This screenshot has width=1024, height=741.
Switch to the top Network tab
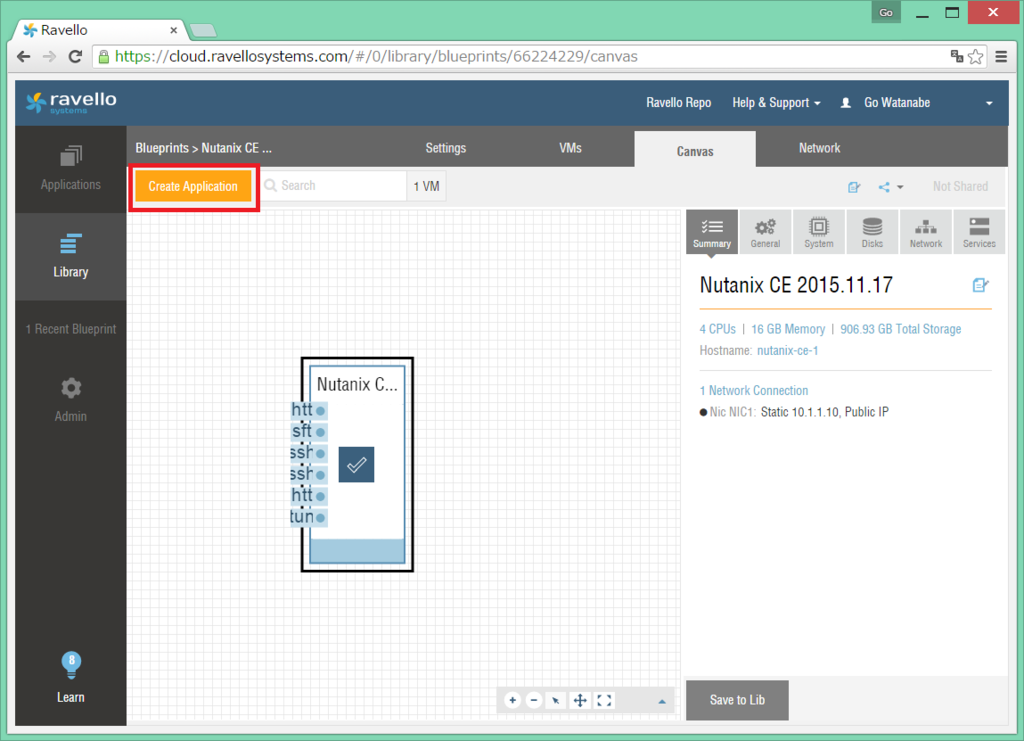click(x=819, y=148)
